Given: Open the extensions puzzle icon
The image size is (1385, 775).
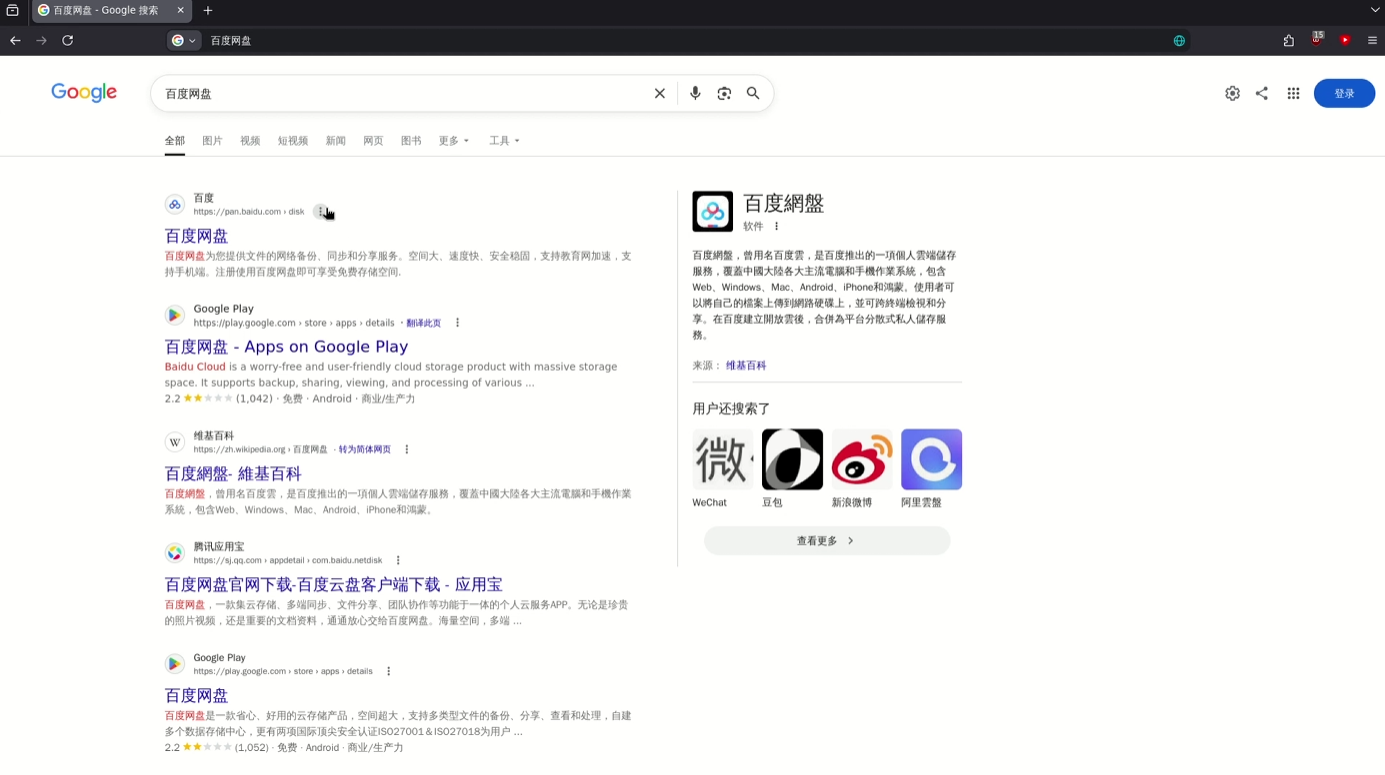Looking at the screenshot, I should (1288, 40).
